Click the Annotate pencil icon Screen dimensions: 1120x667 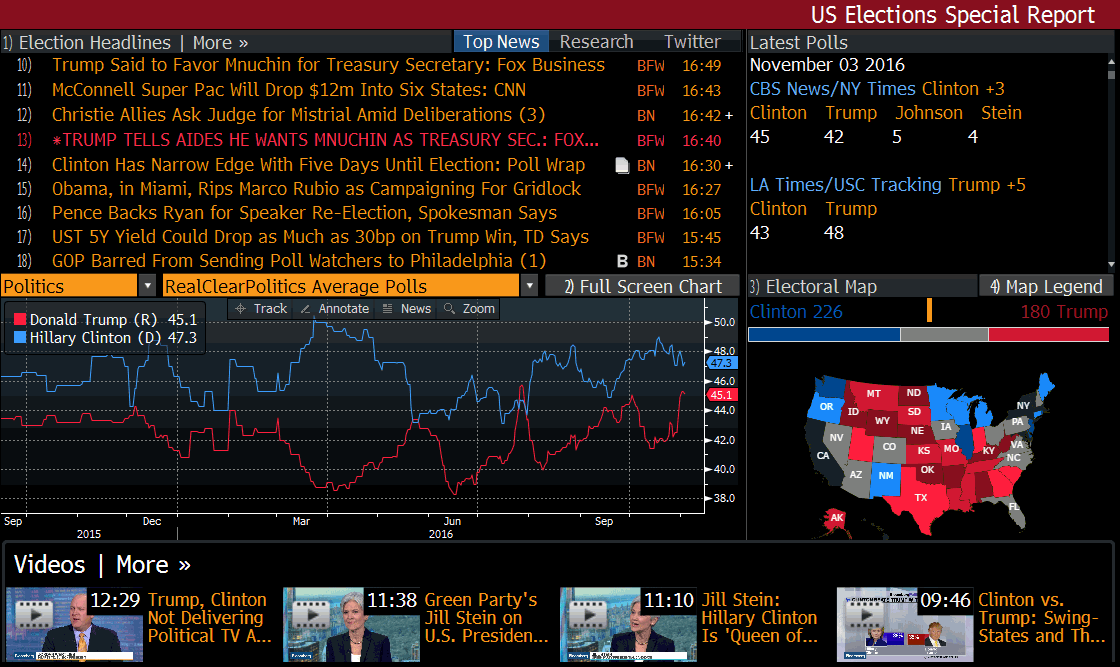306,309
